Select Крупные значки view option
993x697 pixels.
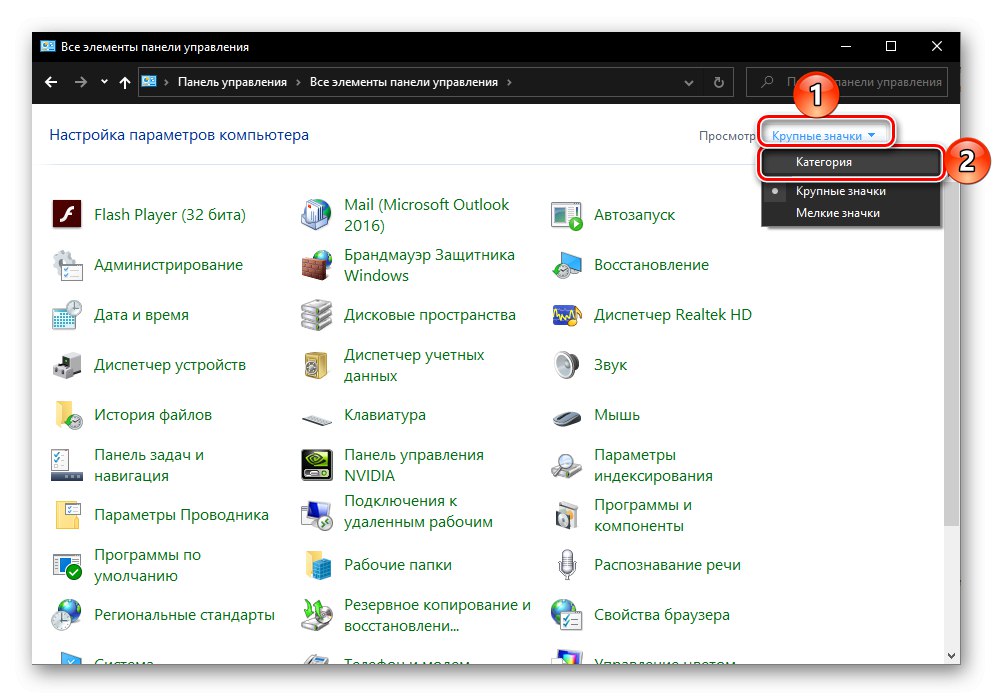click(851, 191)
